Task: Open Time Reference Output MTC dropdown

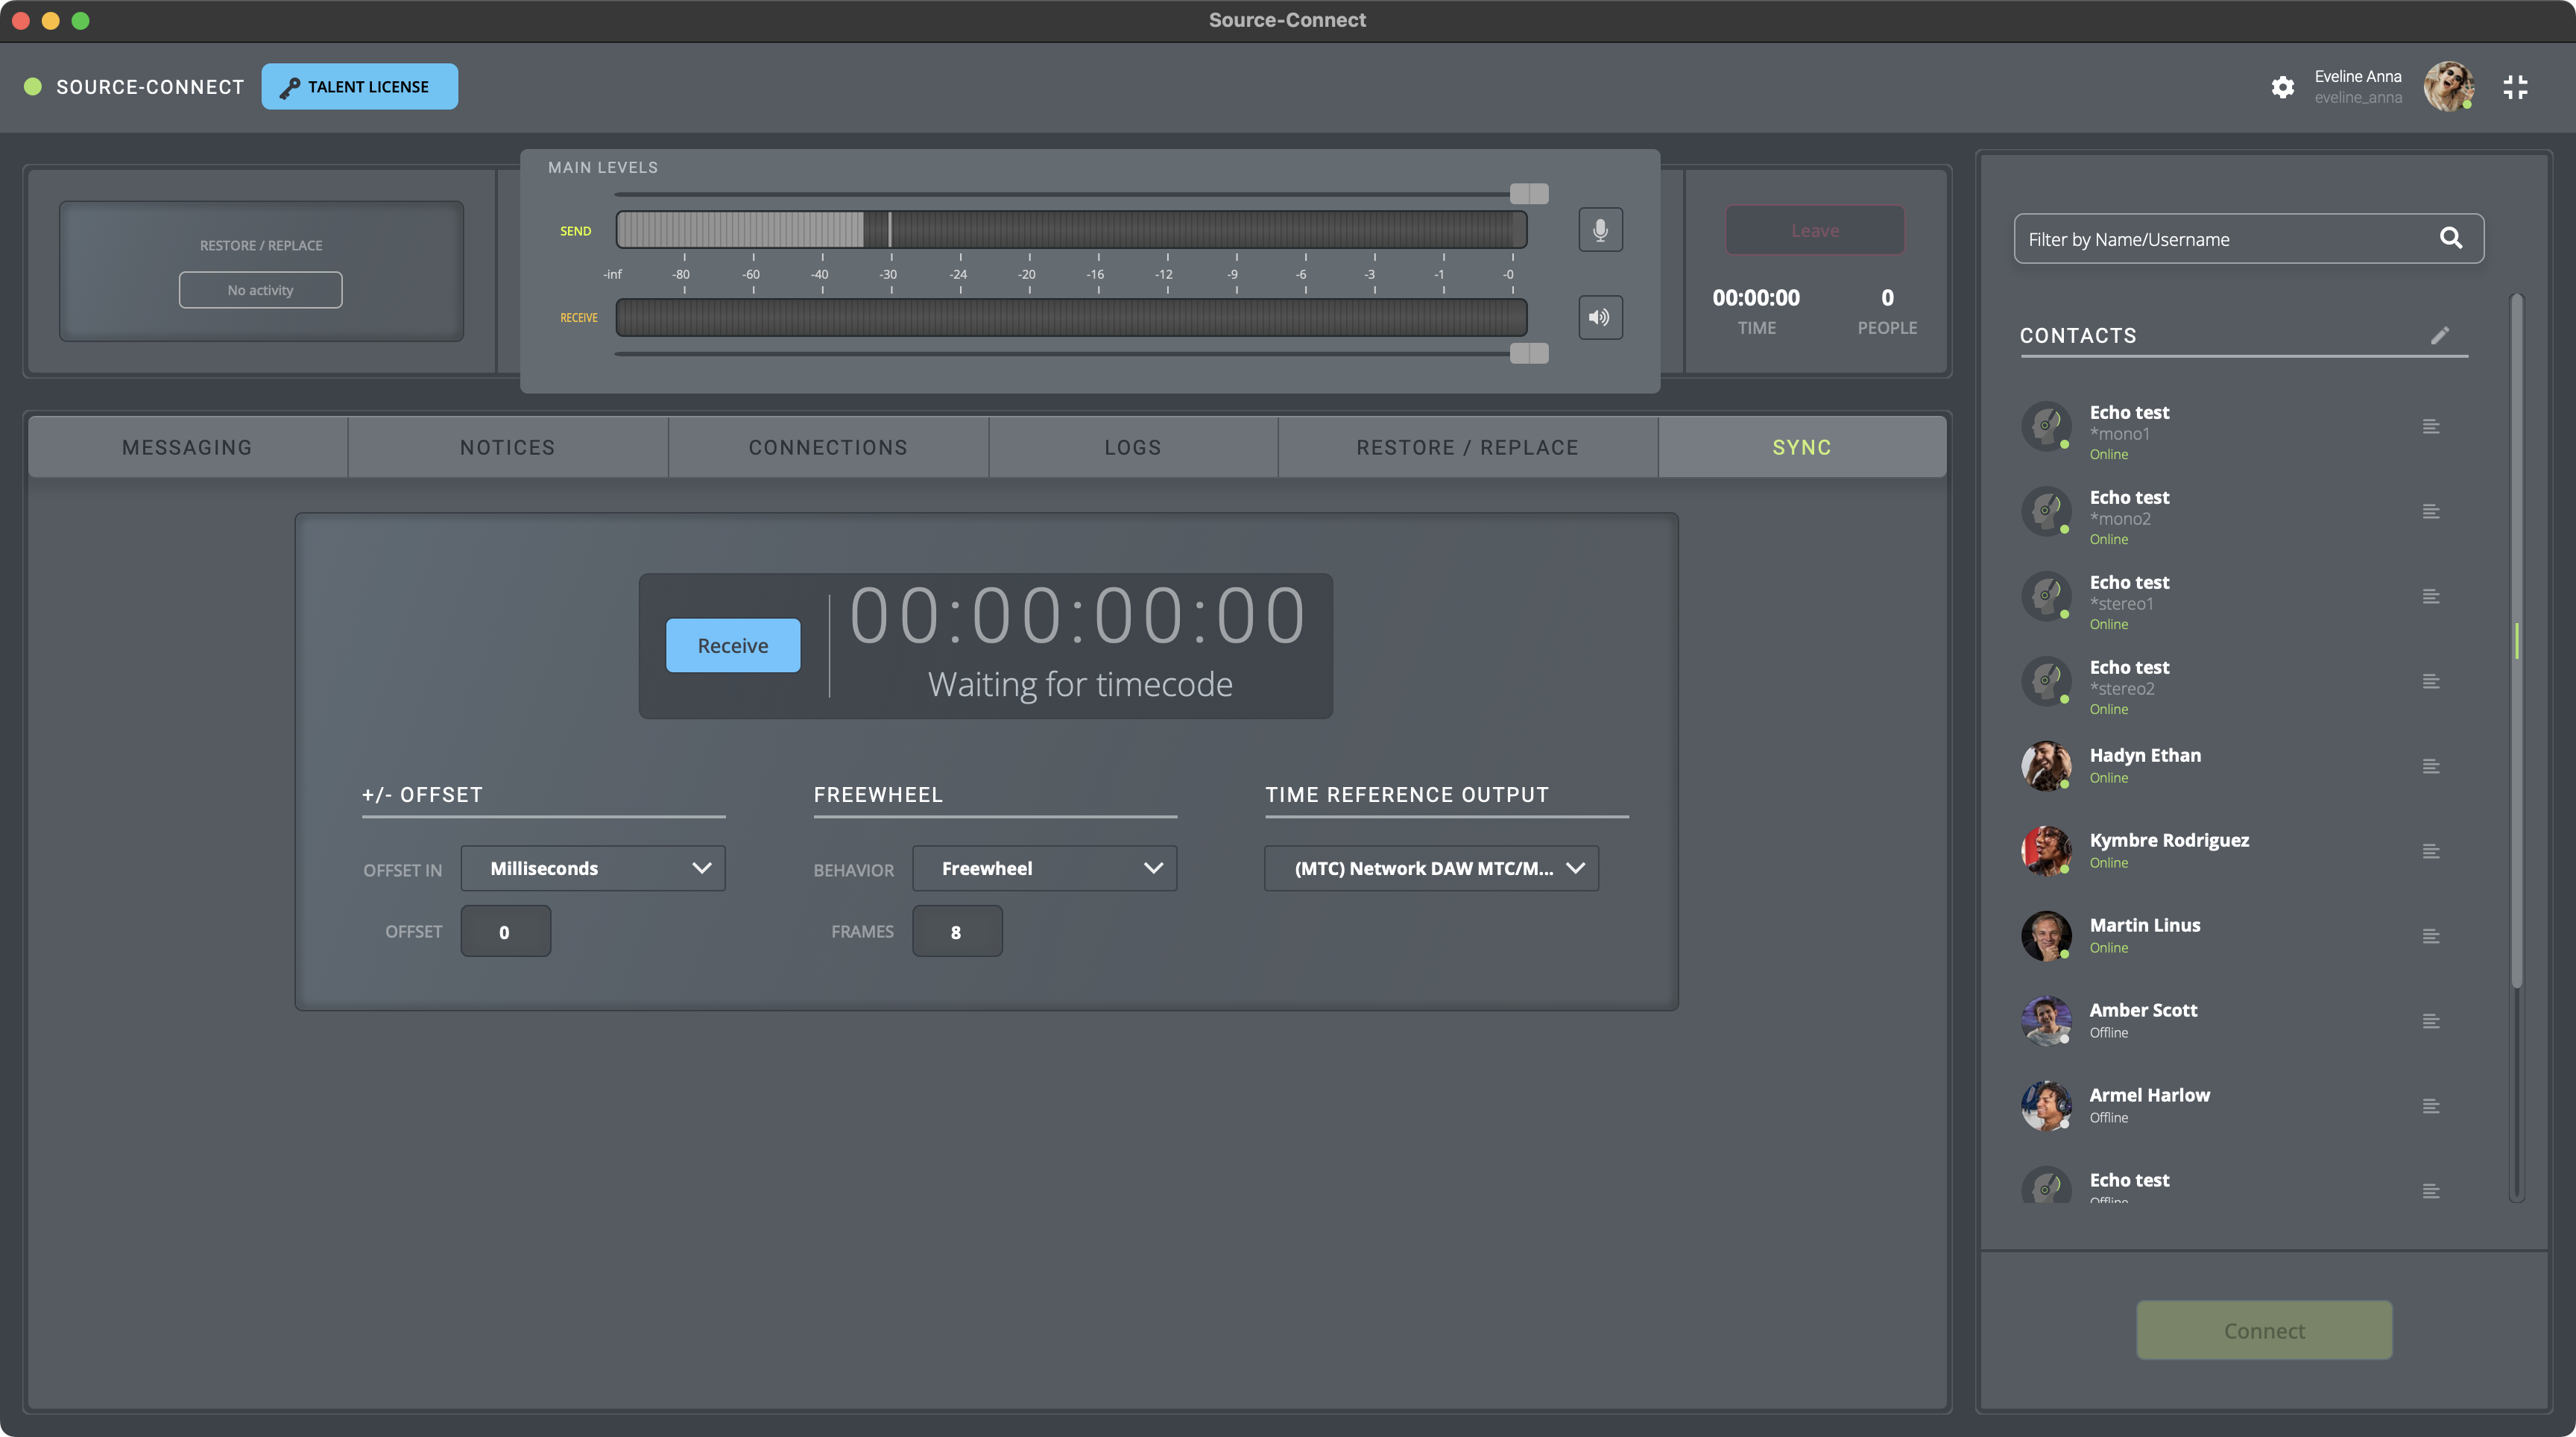Action: point(1431,868)
